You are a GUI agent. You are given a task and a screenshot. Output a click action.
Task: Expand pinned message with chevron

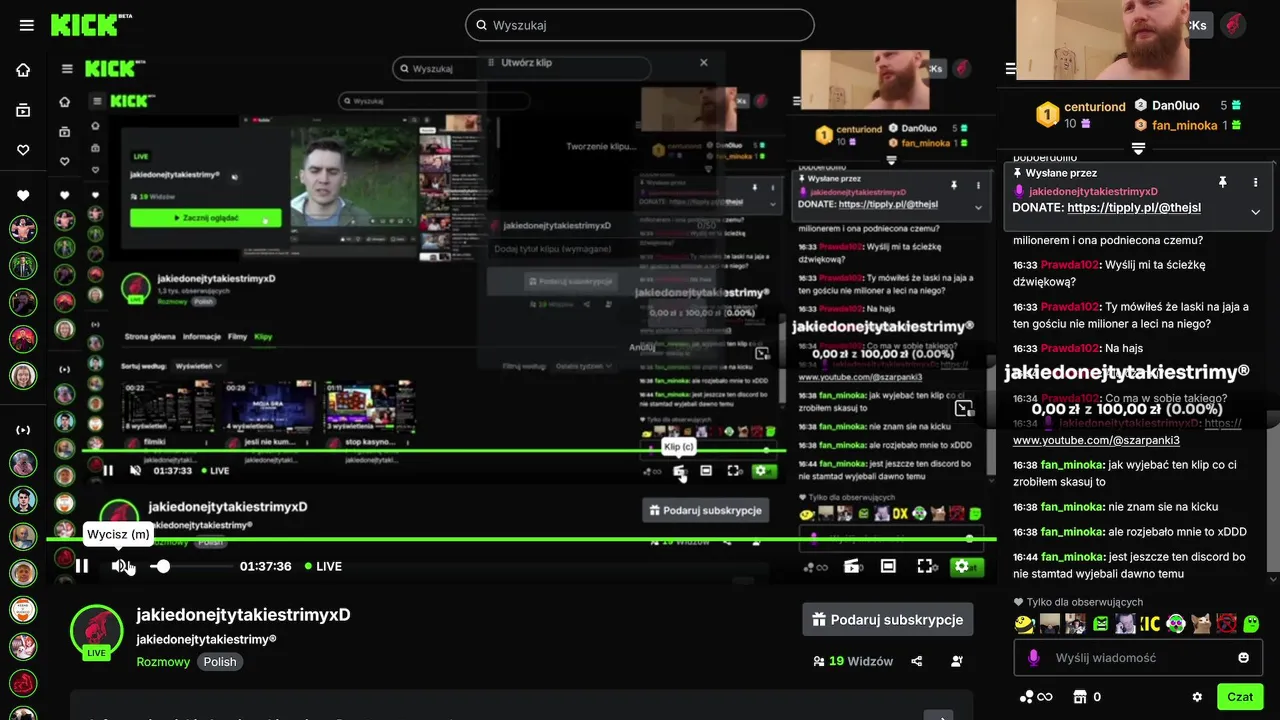point(1255,211)
